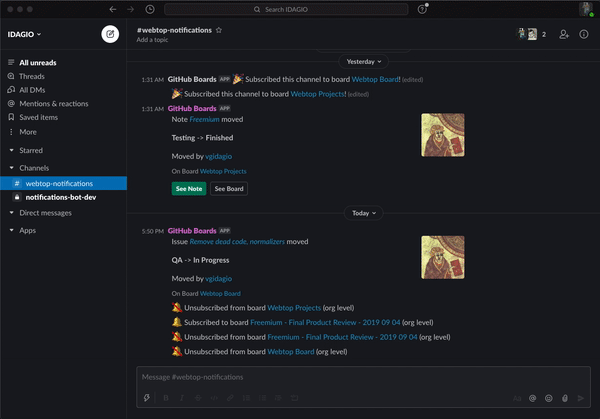Focus the Message #webtop-notifications input
The width and height of the screenshot is (600, 419).
tap(364, 377)
